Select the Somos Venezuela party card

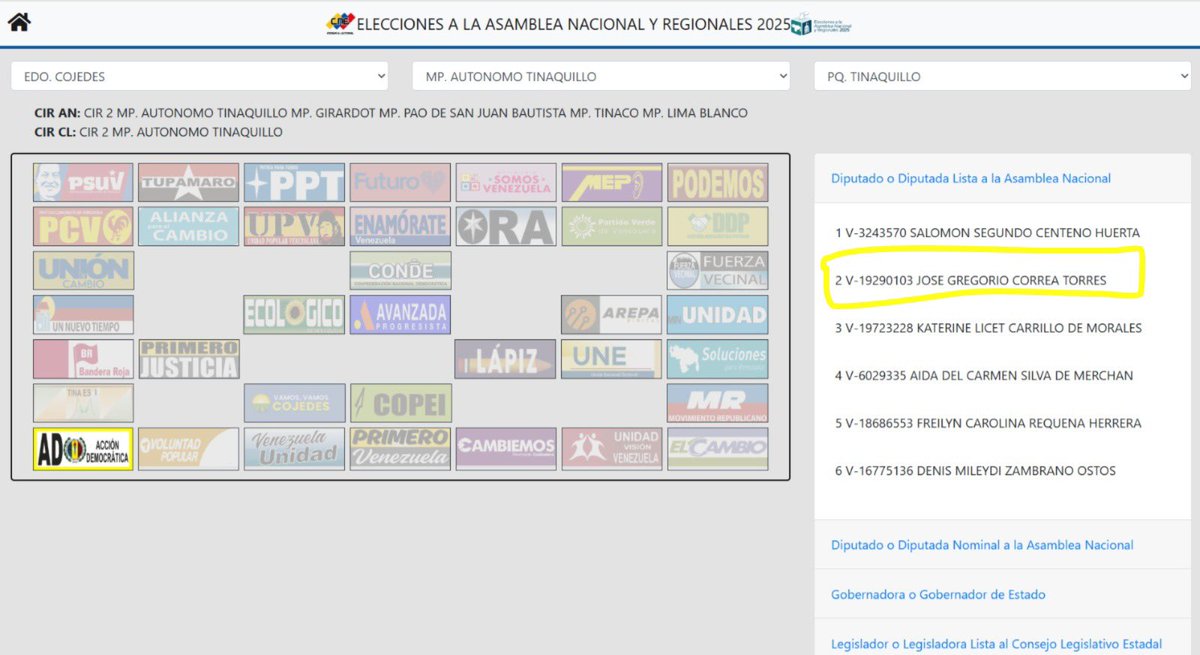(506, 183)
